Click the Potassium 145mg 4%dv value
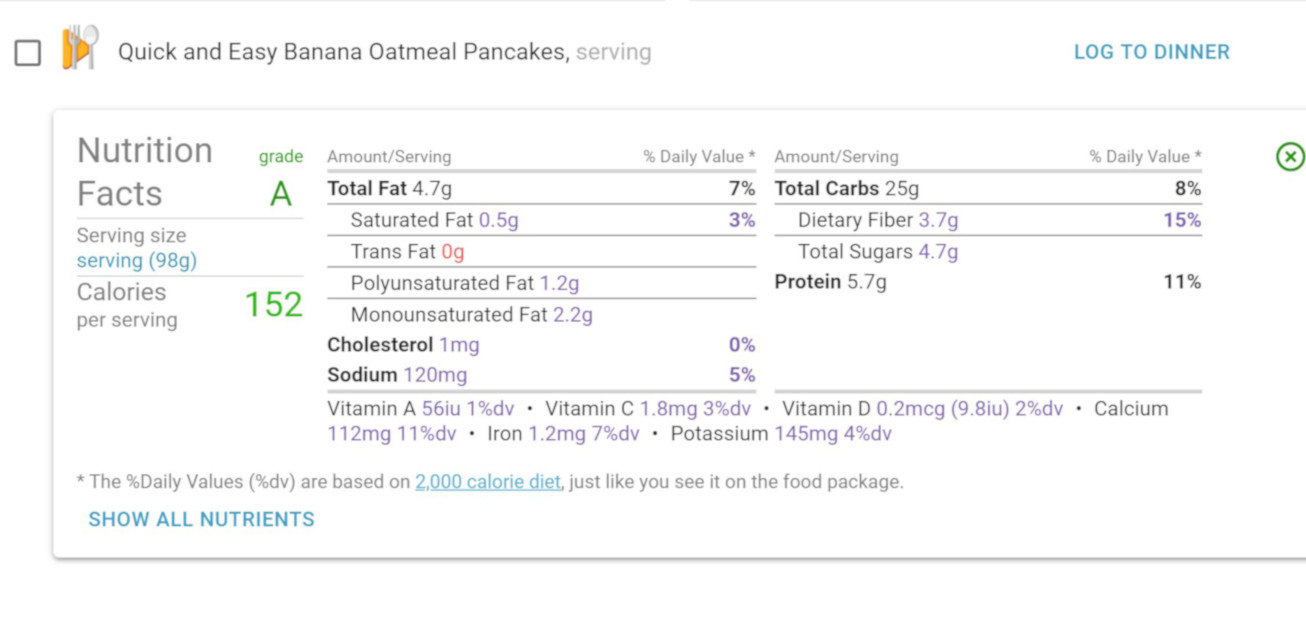Screen dimensions: 1306x619 coord(831,434)
